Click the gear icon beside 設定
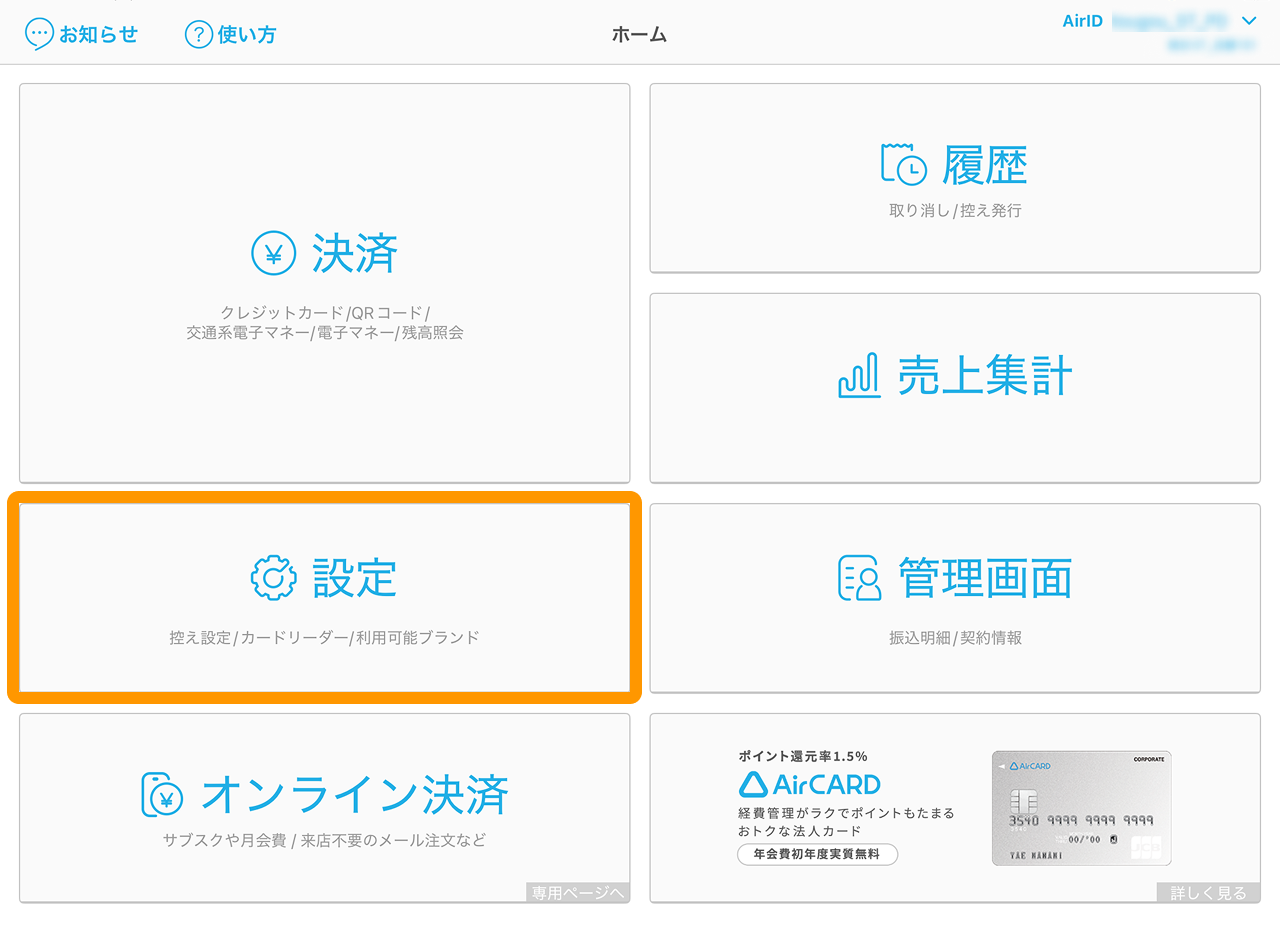 pos(273,578)
